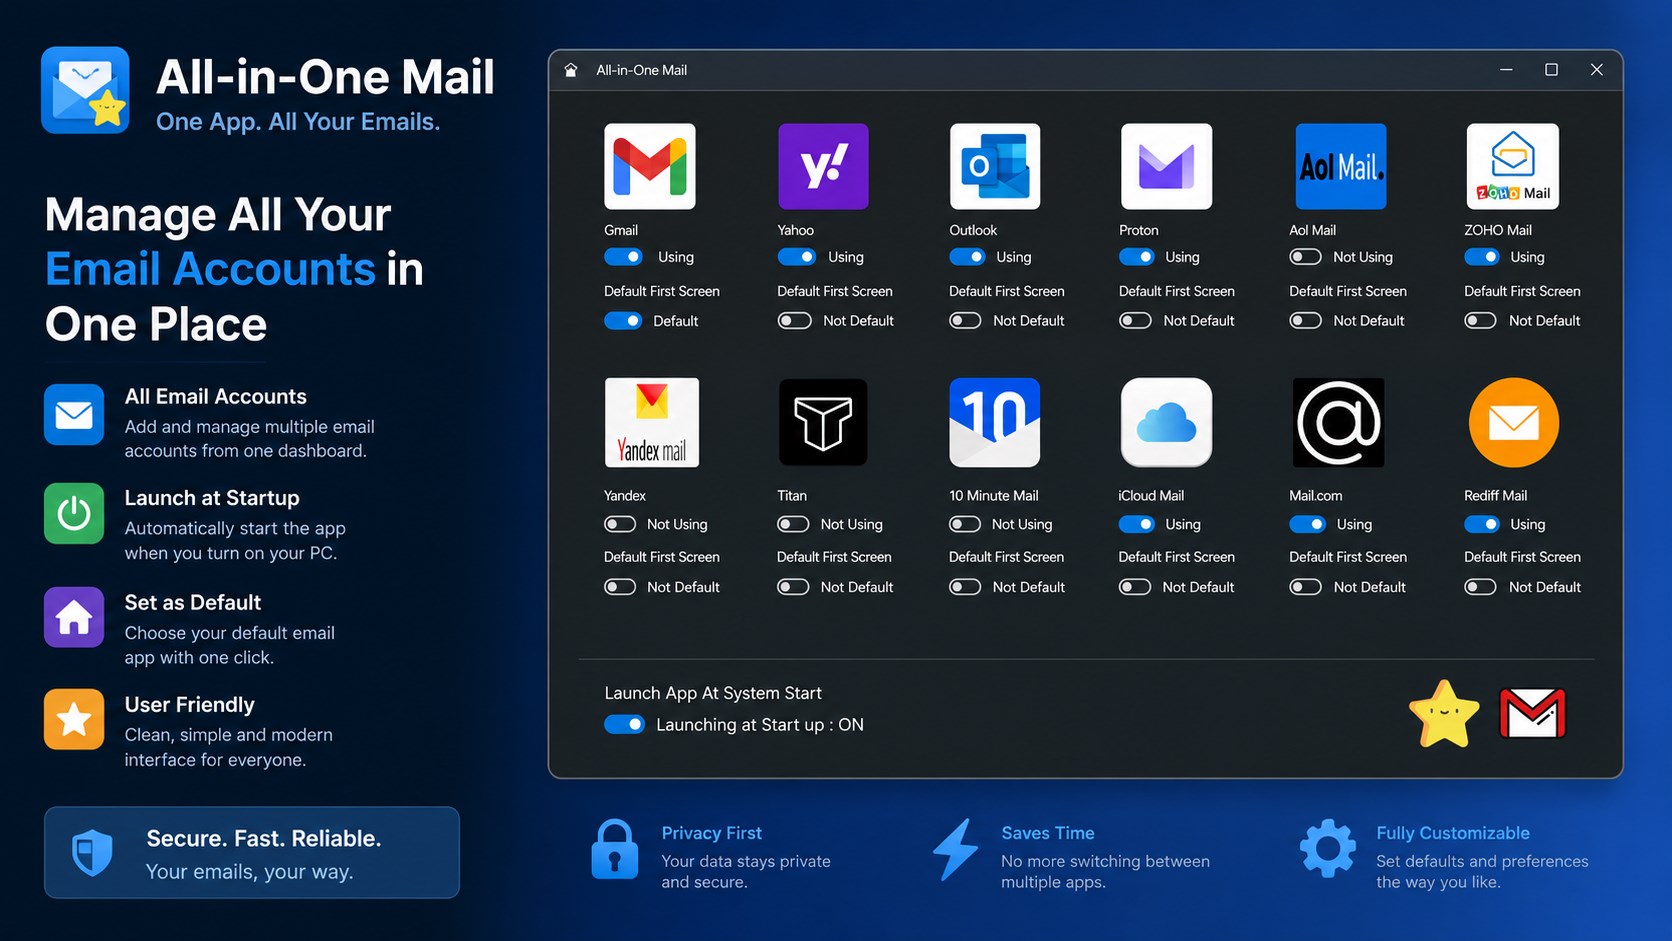The width and height of the screenshot is (1672, 941).
Task: Click the '10 Minute Mail' name label
Action: click(993, 496)
